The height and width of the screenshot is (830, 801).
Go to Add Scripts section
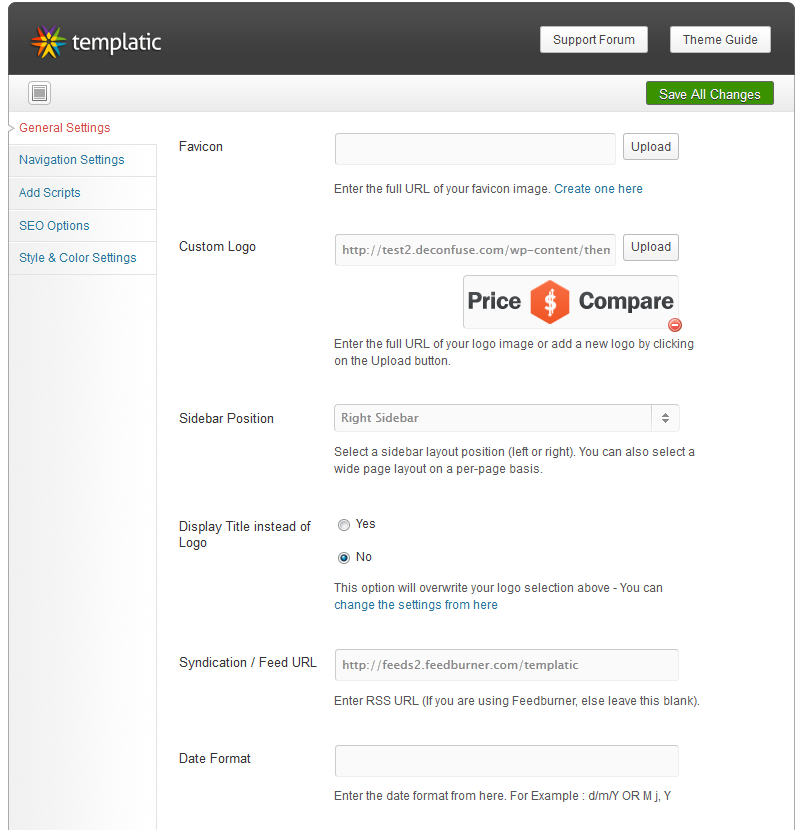(50, 193)
